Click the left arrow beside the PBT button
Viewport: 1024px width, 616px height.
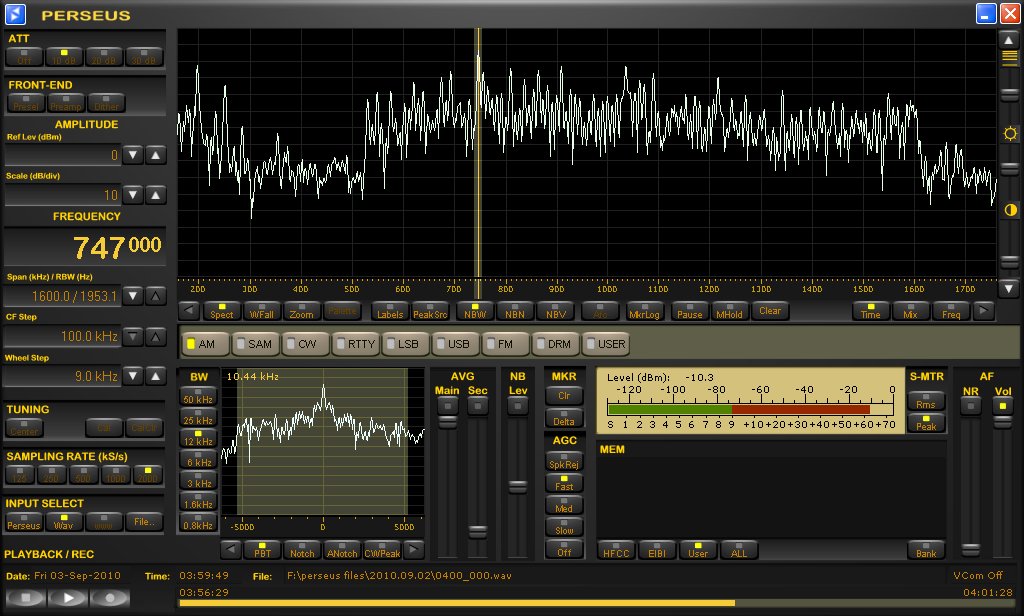tap(231, 550)
